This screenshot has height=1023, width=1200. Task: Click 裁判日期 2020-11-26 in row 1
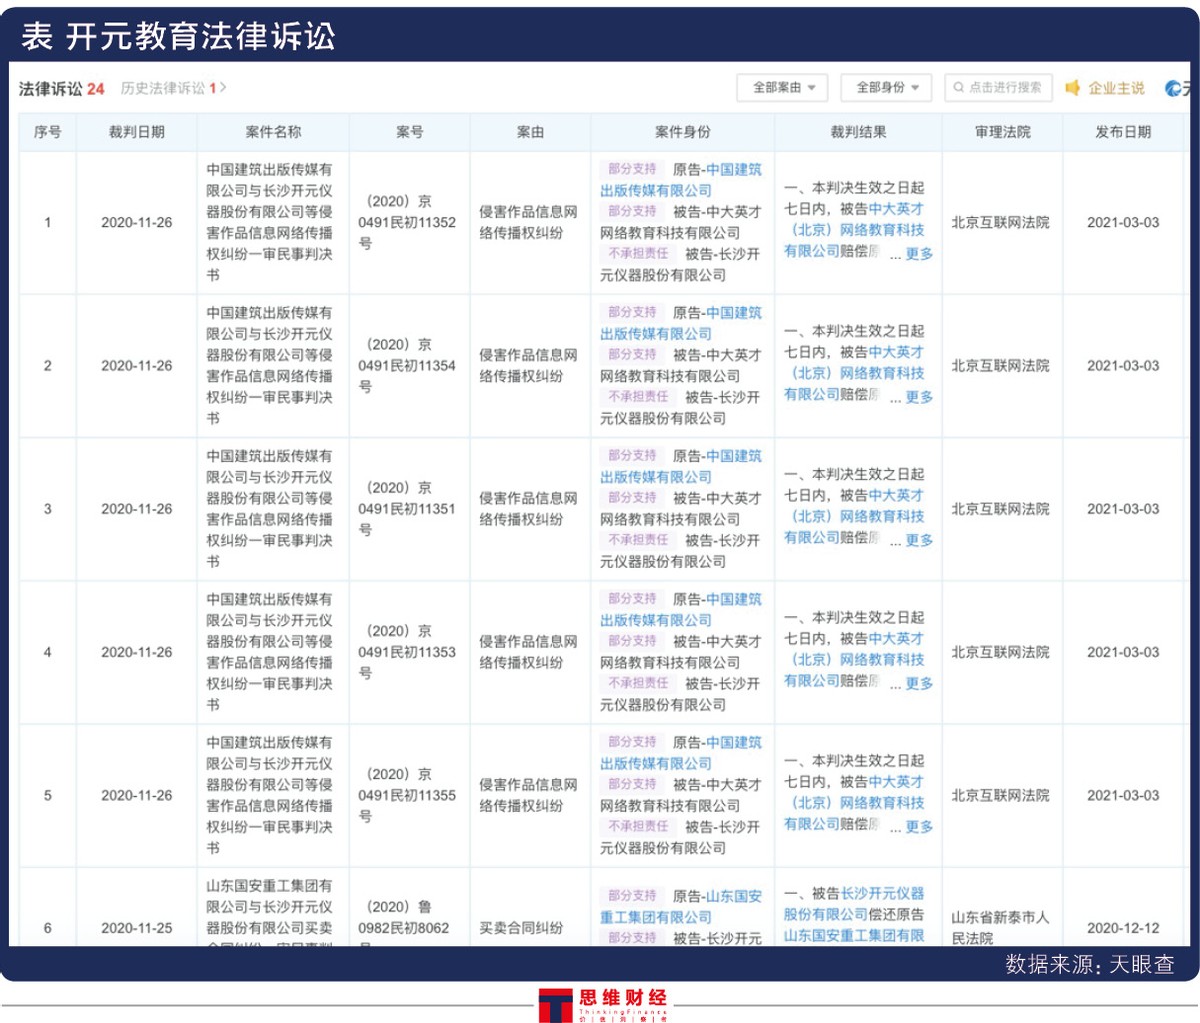[x=137, y=222]
